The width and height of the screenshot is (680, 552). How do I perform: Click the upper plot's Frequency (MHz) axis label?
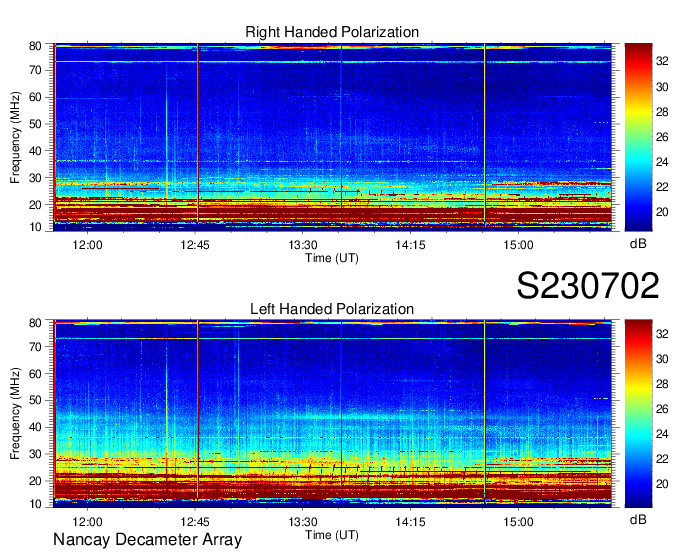coord(15,137)
